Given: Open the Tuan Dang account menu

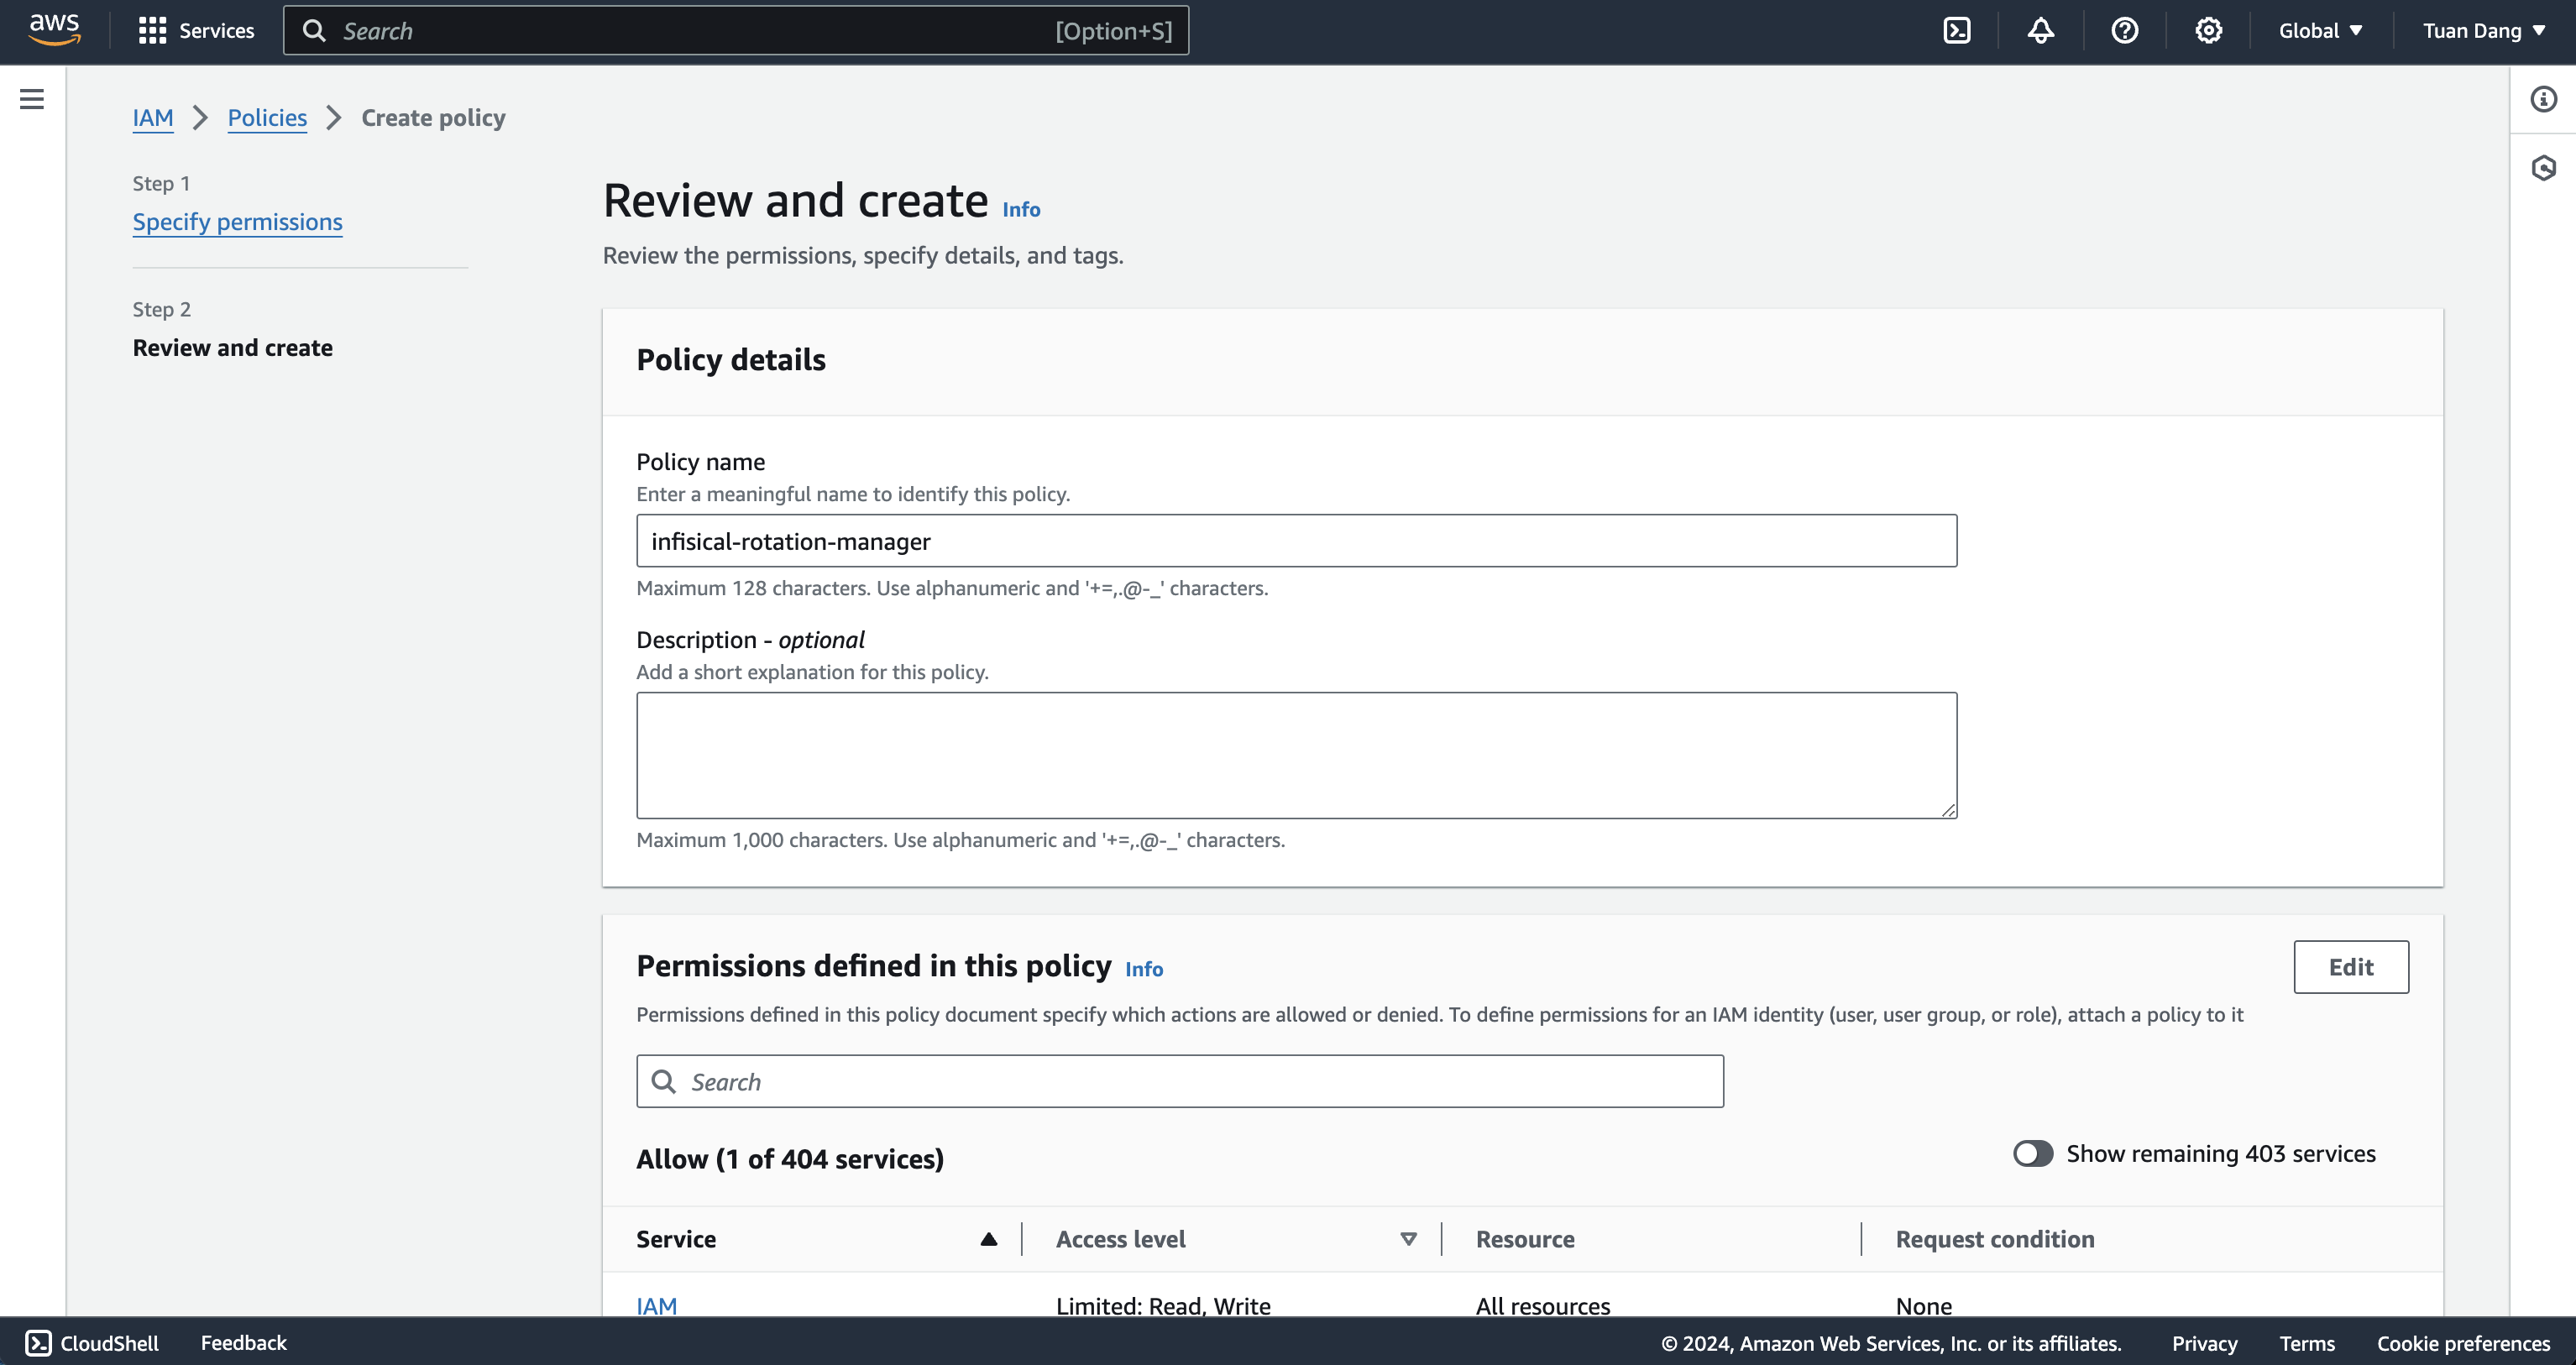Looking at the screenshot, I should tap(2484, 31).
